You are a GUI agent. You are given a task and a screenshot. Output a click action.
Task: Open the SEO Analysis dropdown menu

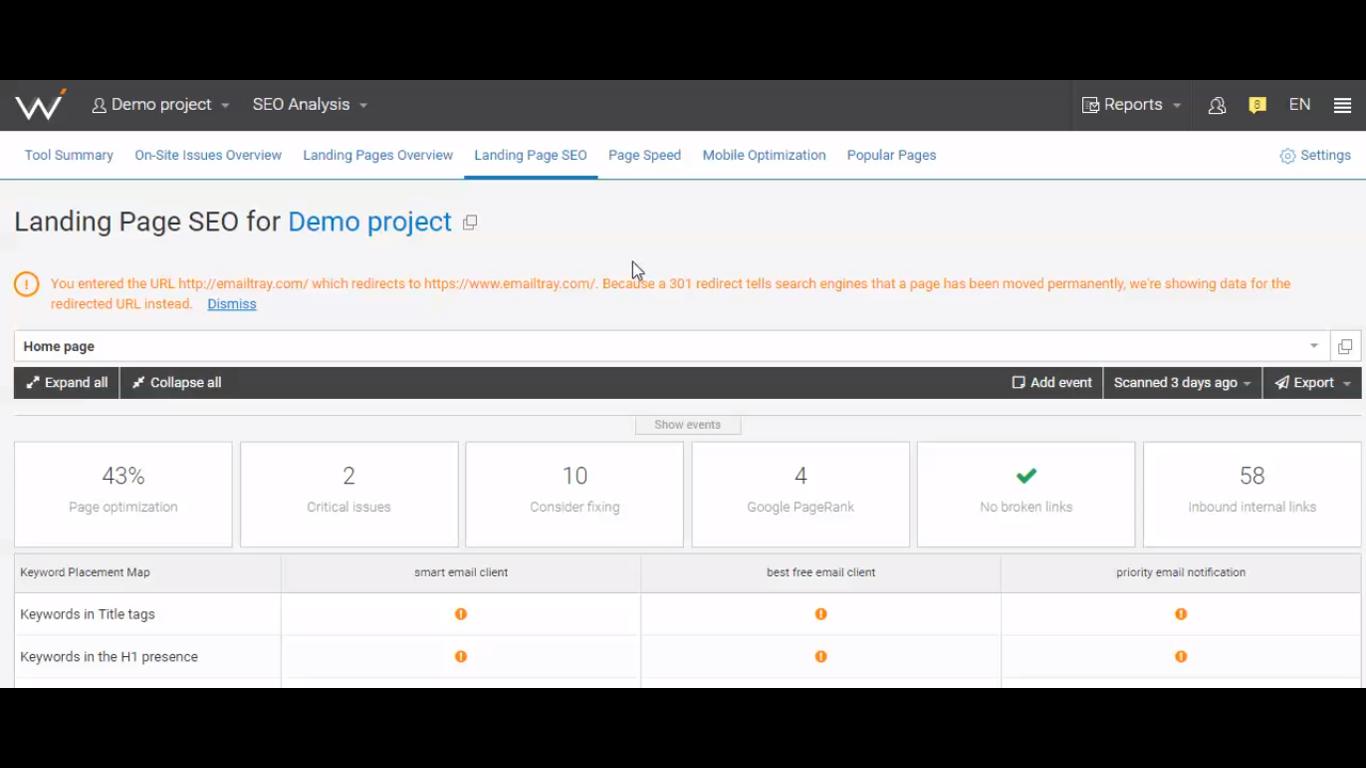(x=310, y=105)
